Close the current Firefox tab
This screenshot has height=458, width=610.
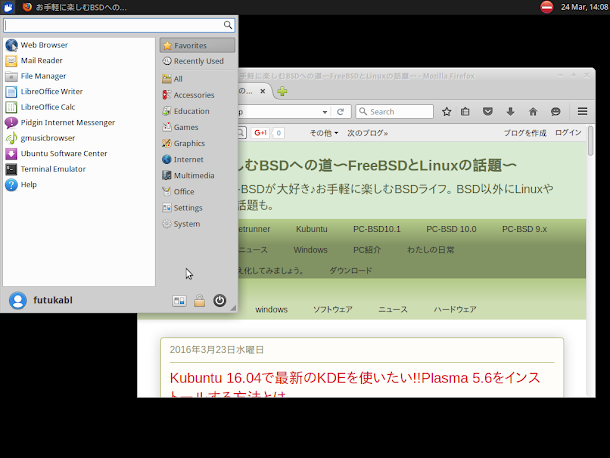pos(263,91)
